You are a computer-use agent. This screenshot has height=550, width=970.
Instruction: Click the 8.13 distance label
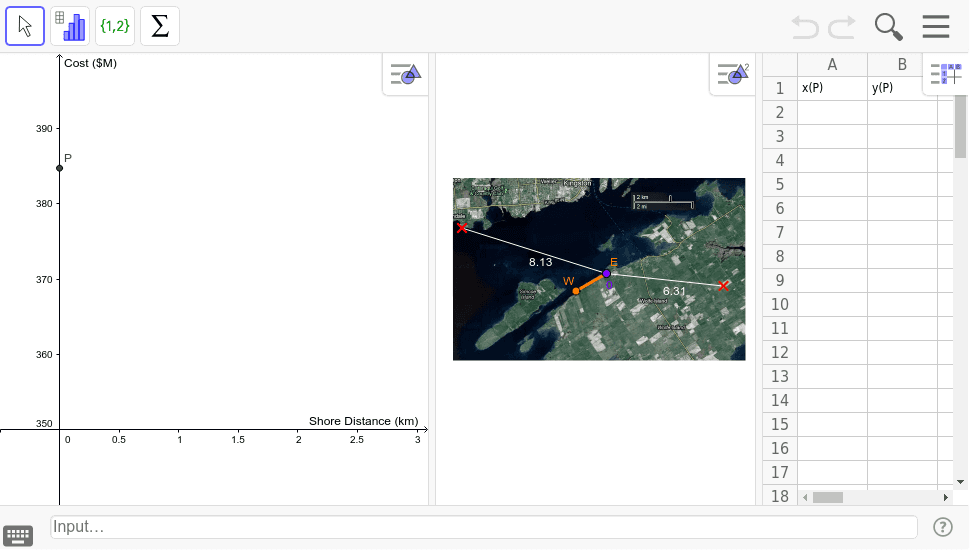(540, 262)
